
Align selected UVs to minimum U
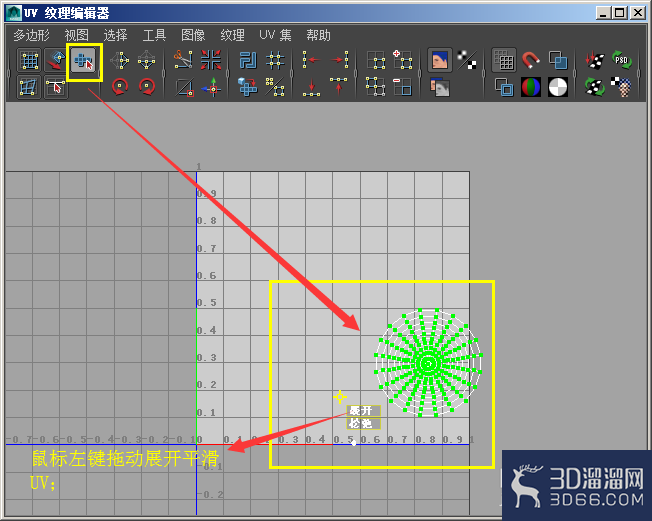(311, 60)
